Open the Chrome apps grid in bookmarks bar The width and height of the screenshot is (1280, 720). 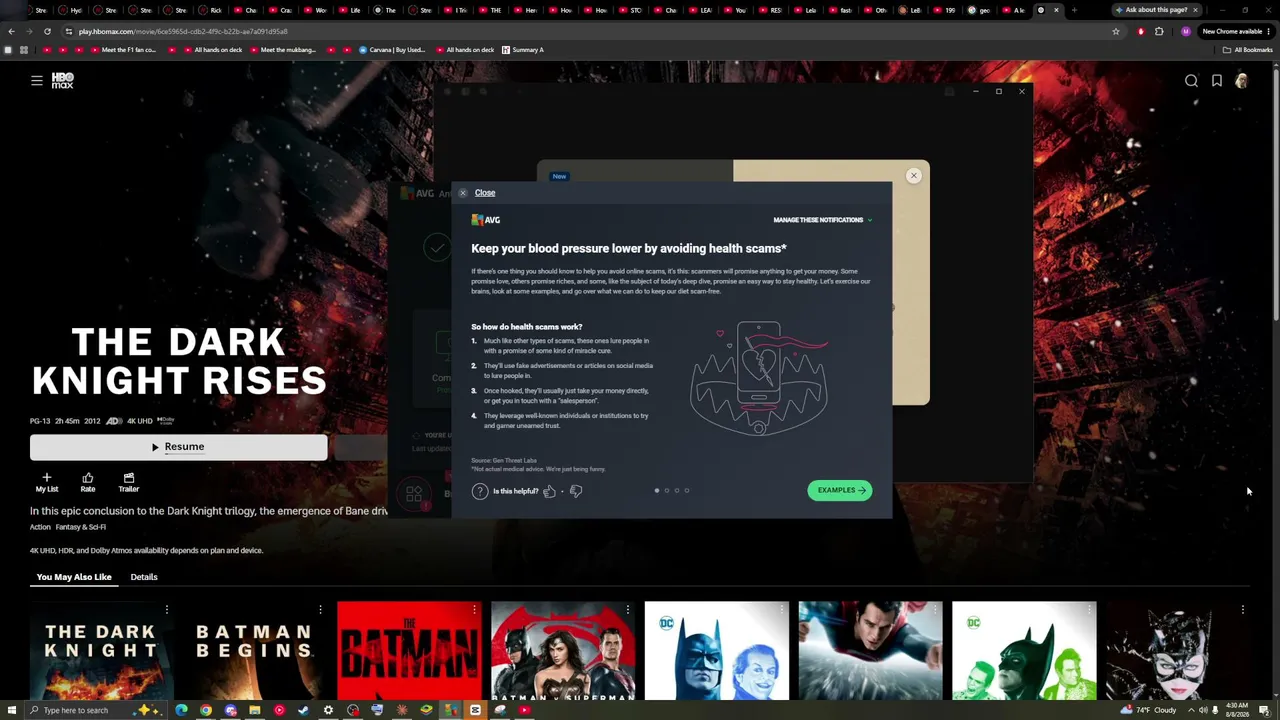tap(23, 50)
